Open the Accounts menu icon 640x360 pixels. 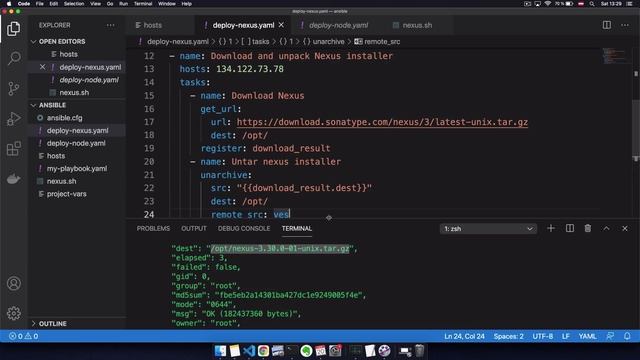coord(13,283)
